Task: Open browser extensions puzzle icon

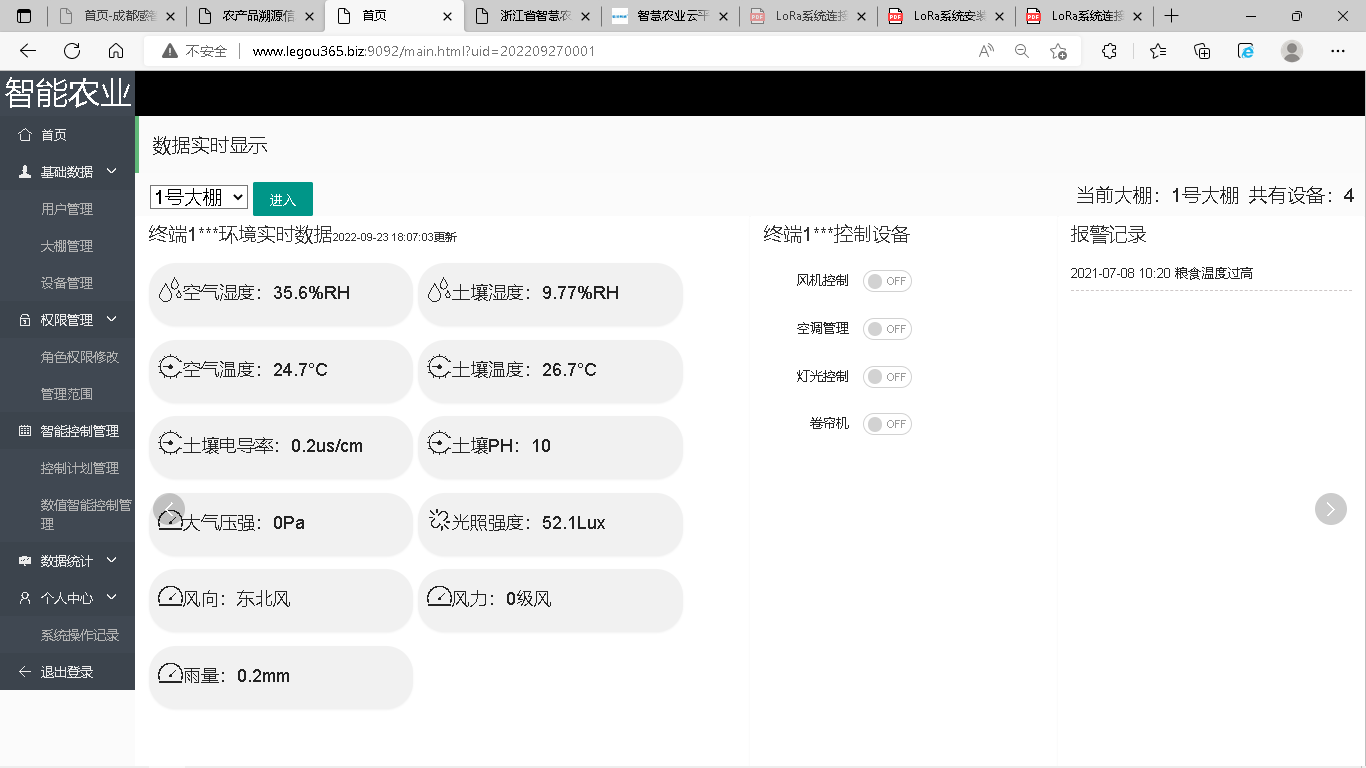Action: tap(1109, 51)
